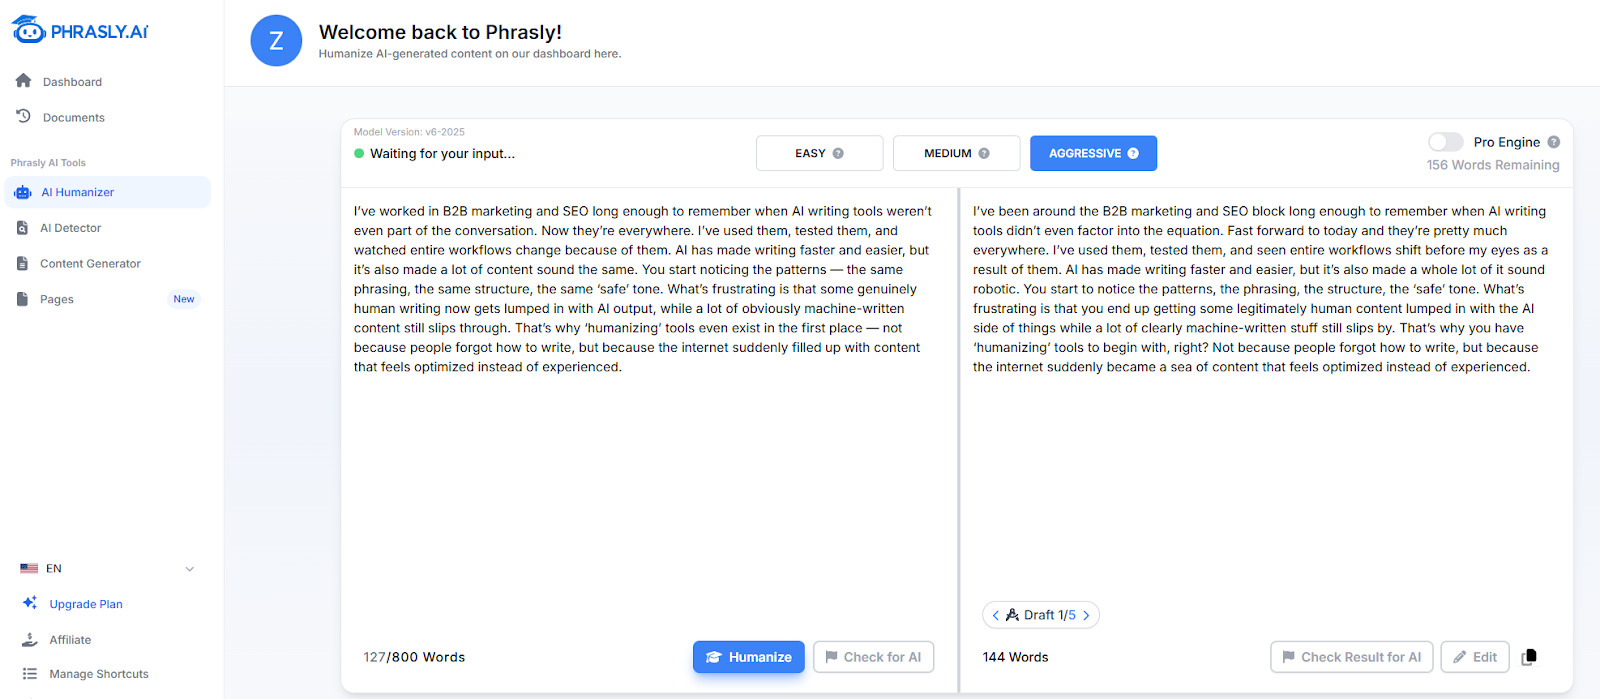Open the Content Generator tool
The image size is (1600, 699).
pyautogui.click(x=90, y=263)
